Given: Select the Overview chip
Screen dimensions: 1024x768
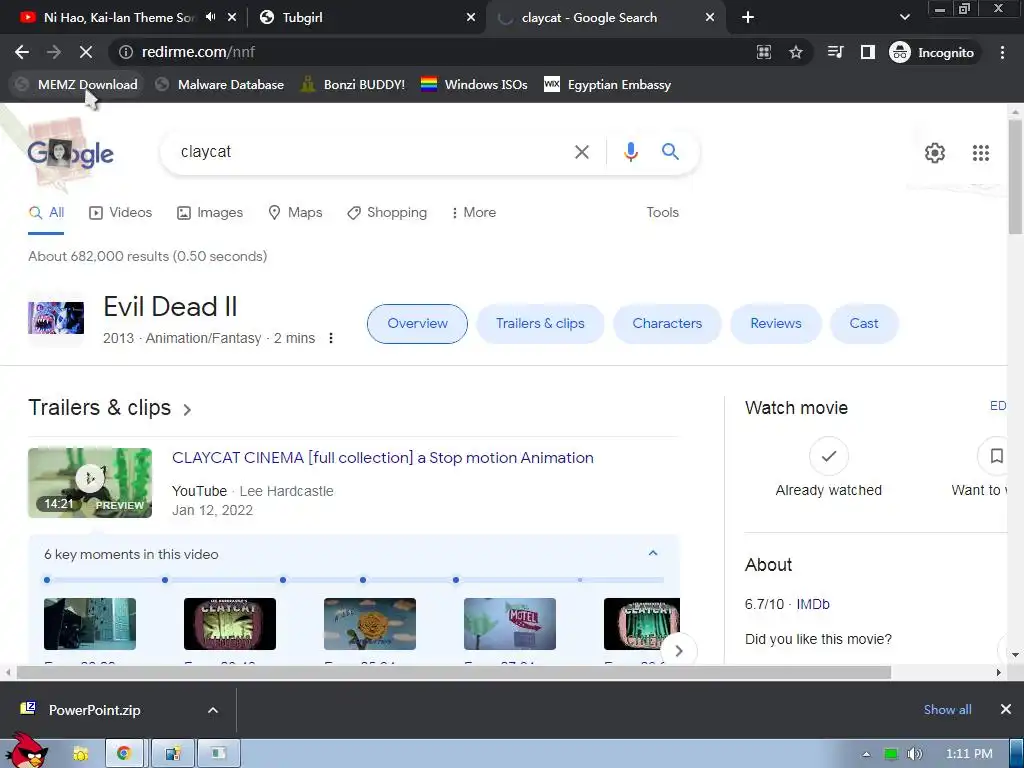Looking at the screenshot, I should [x=417, y=324].
